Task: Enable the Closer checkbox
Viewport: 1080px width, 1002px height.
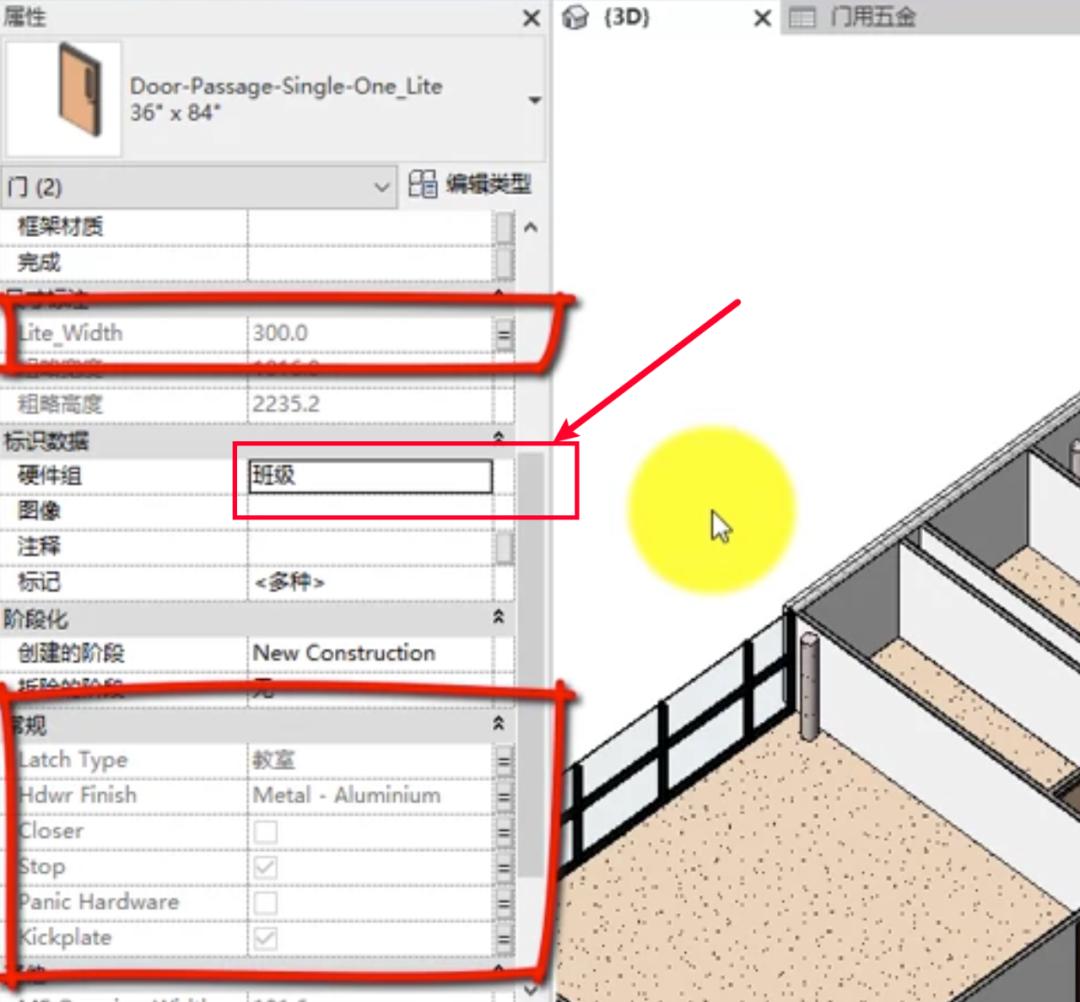Action: pos(264,830)
